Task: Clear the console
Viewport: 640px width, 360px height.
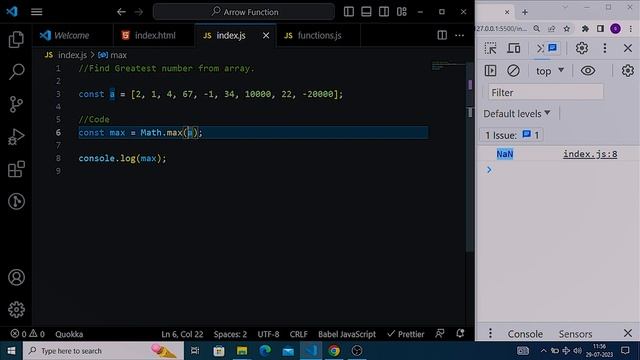Action: (513, 71)
